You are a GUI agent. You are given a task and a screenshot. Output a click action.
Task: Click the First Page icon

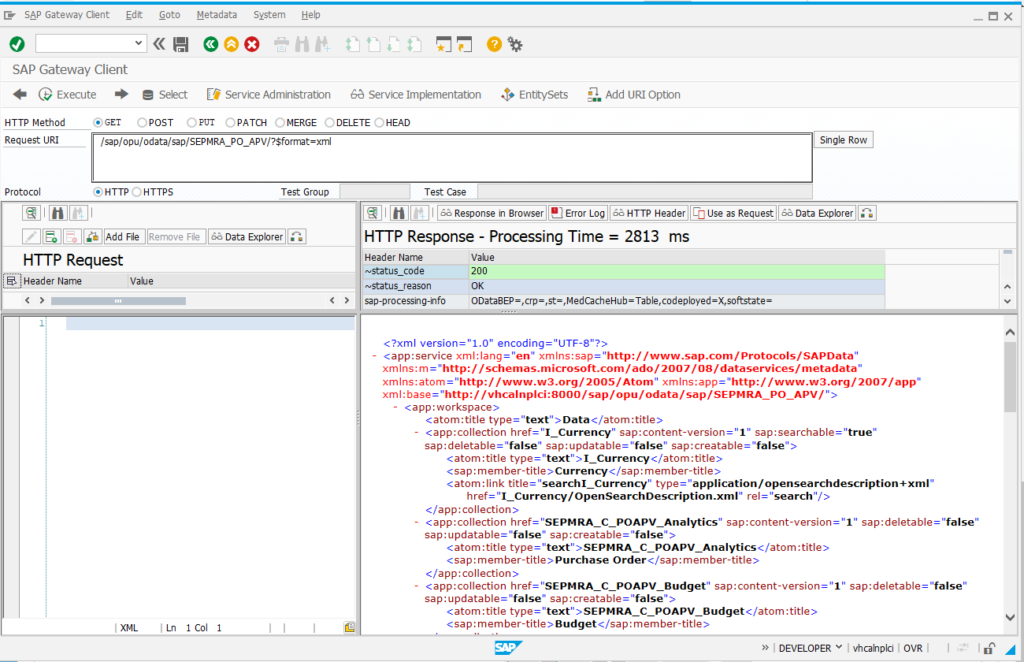pos(353,44)
